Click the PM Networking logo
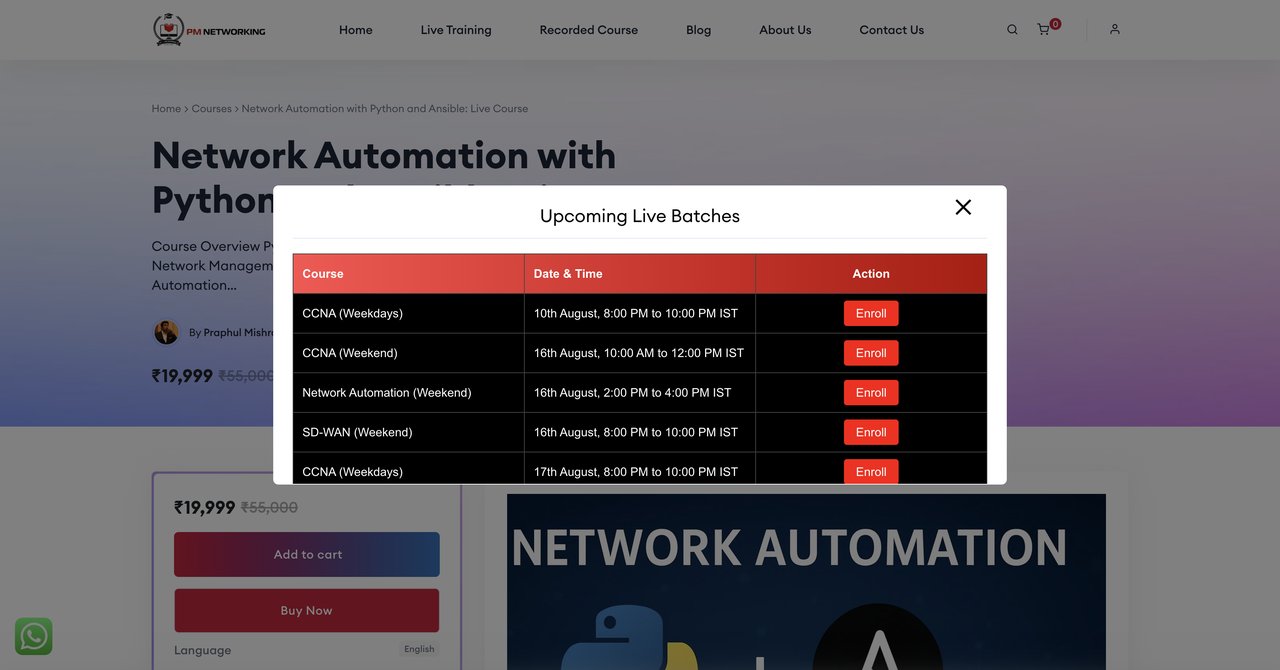This screenshot has height=670, width=1280. click(x=209, y=30)
